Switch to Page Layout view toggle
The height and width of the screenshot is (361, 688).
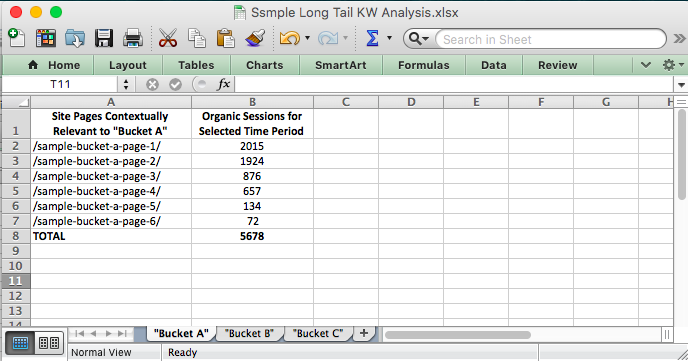49,343
